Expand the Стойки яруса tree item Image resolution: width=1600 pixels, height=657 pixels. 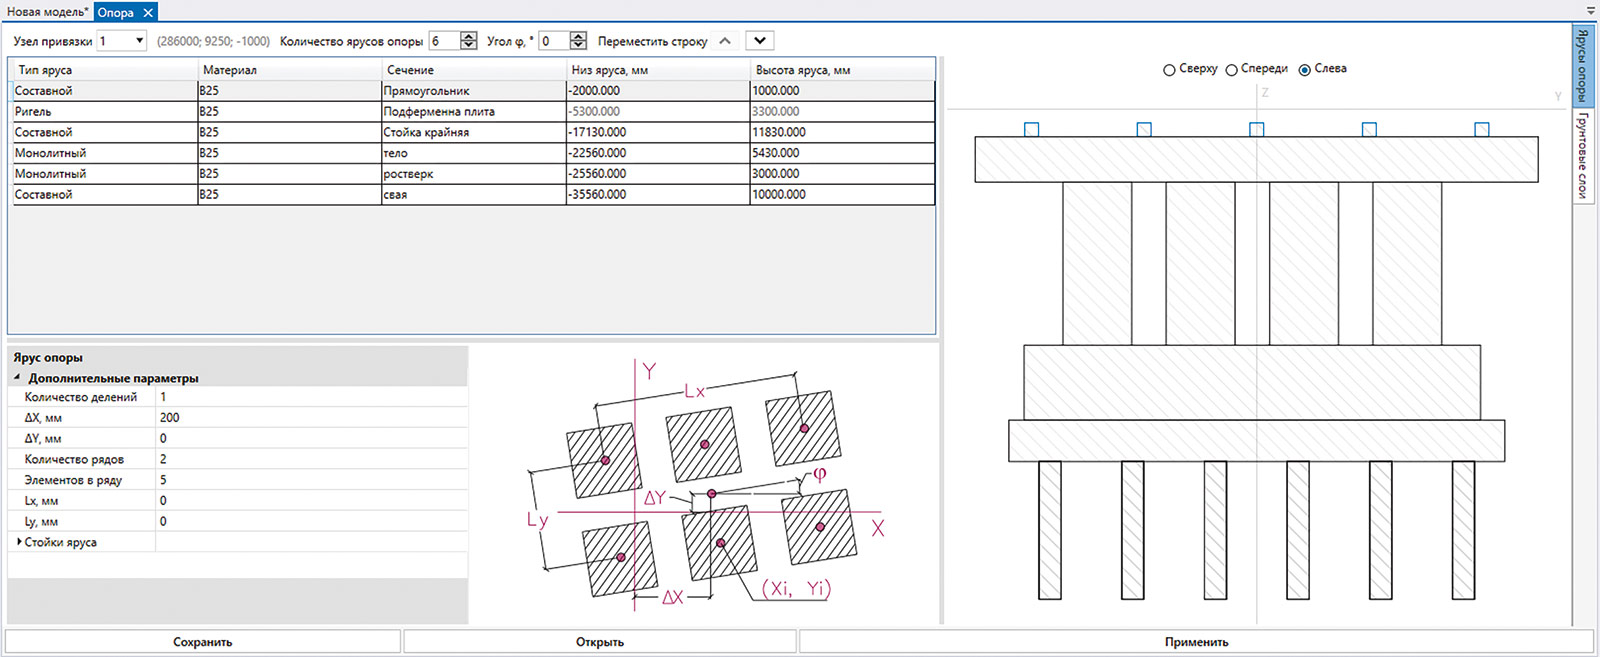pos(19,542)
